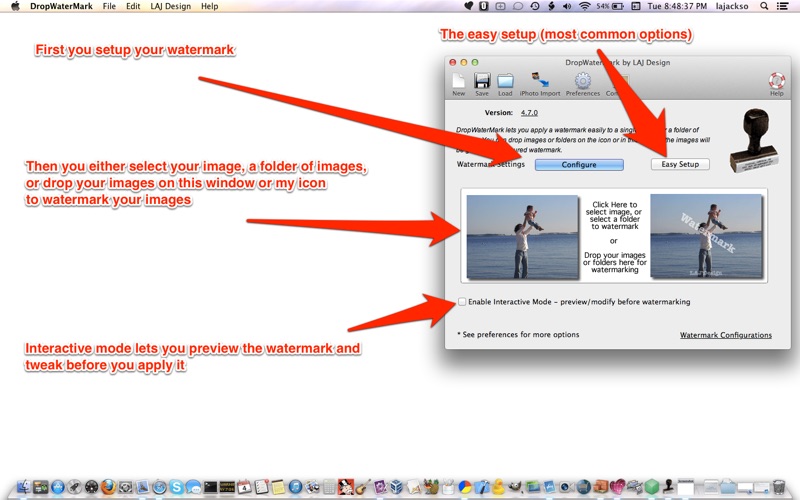
Task: Open the Watermark Configurations link
Action: click(726, 335)
